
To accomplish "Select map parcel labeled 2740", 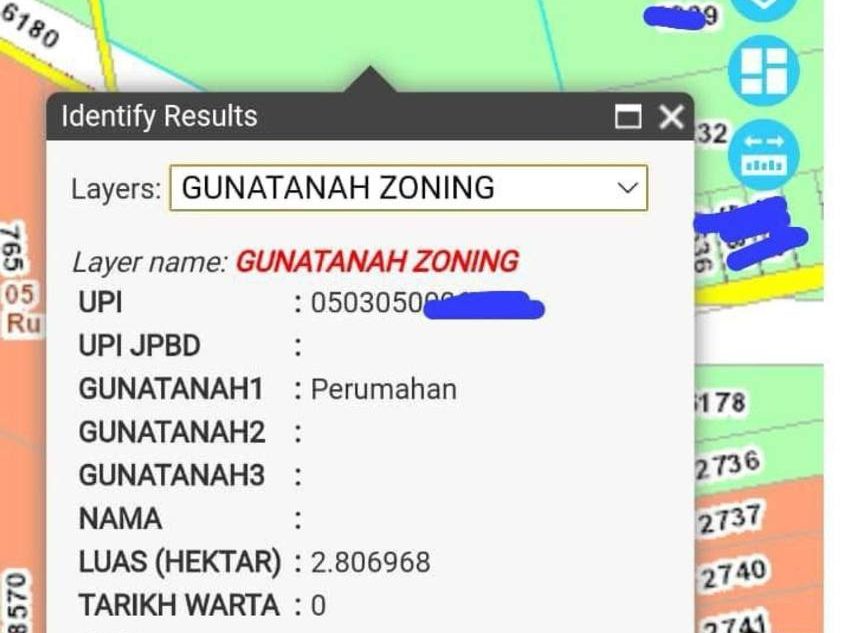I will tap(734, 574).
